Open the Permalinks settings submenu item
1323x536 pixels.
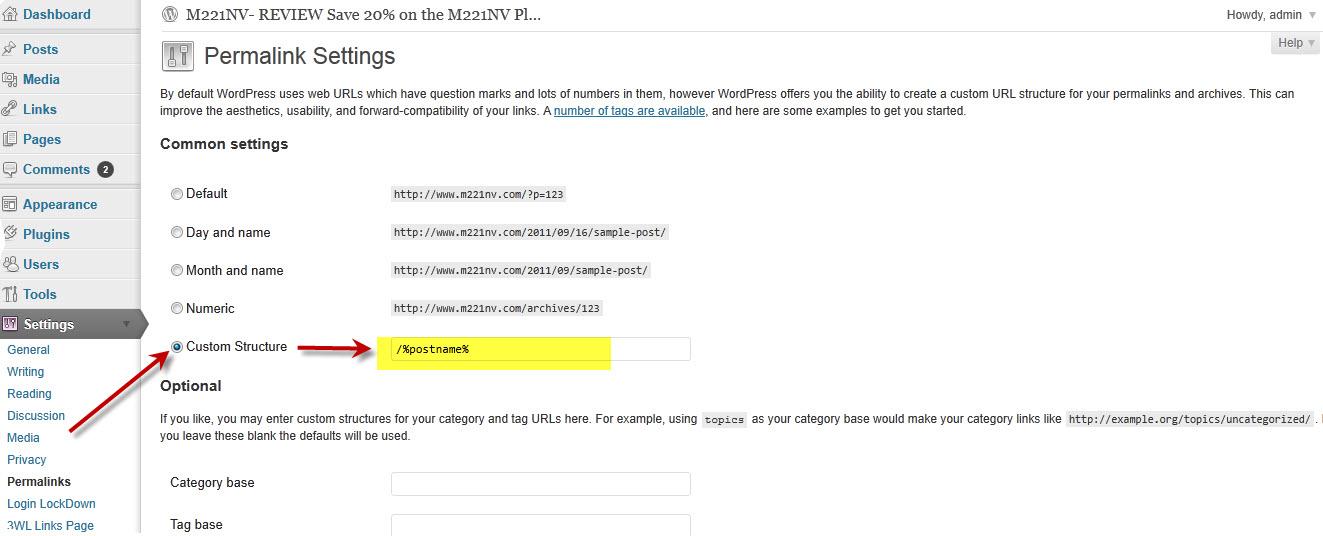coord(39,482)
